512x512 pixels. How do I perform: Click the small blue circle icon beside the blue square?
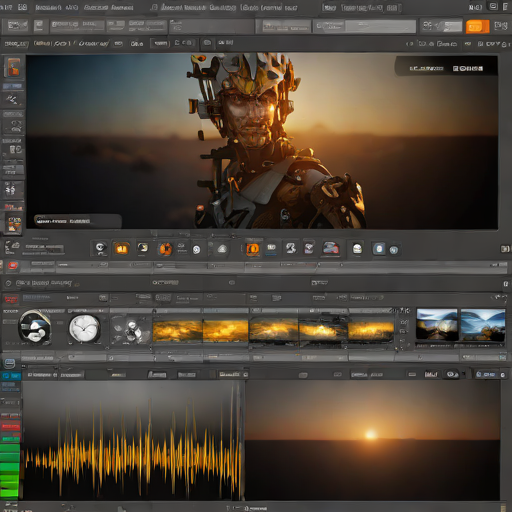click(x=394, y=250)
